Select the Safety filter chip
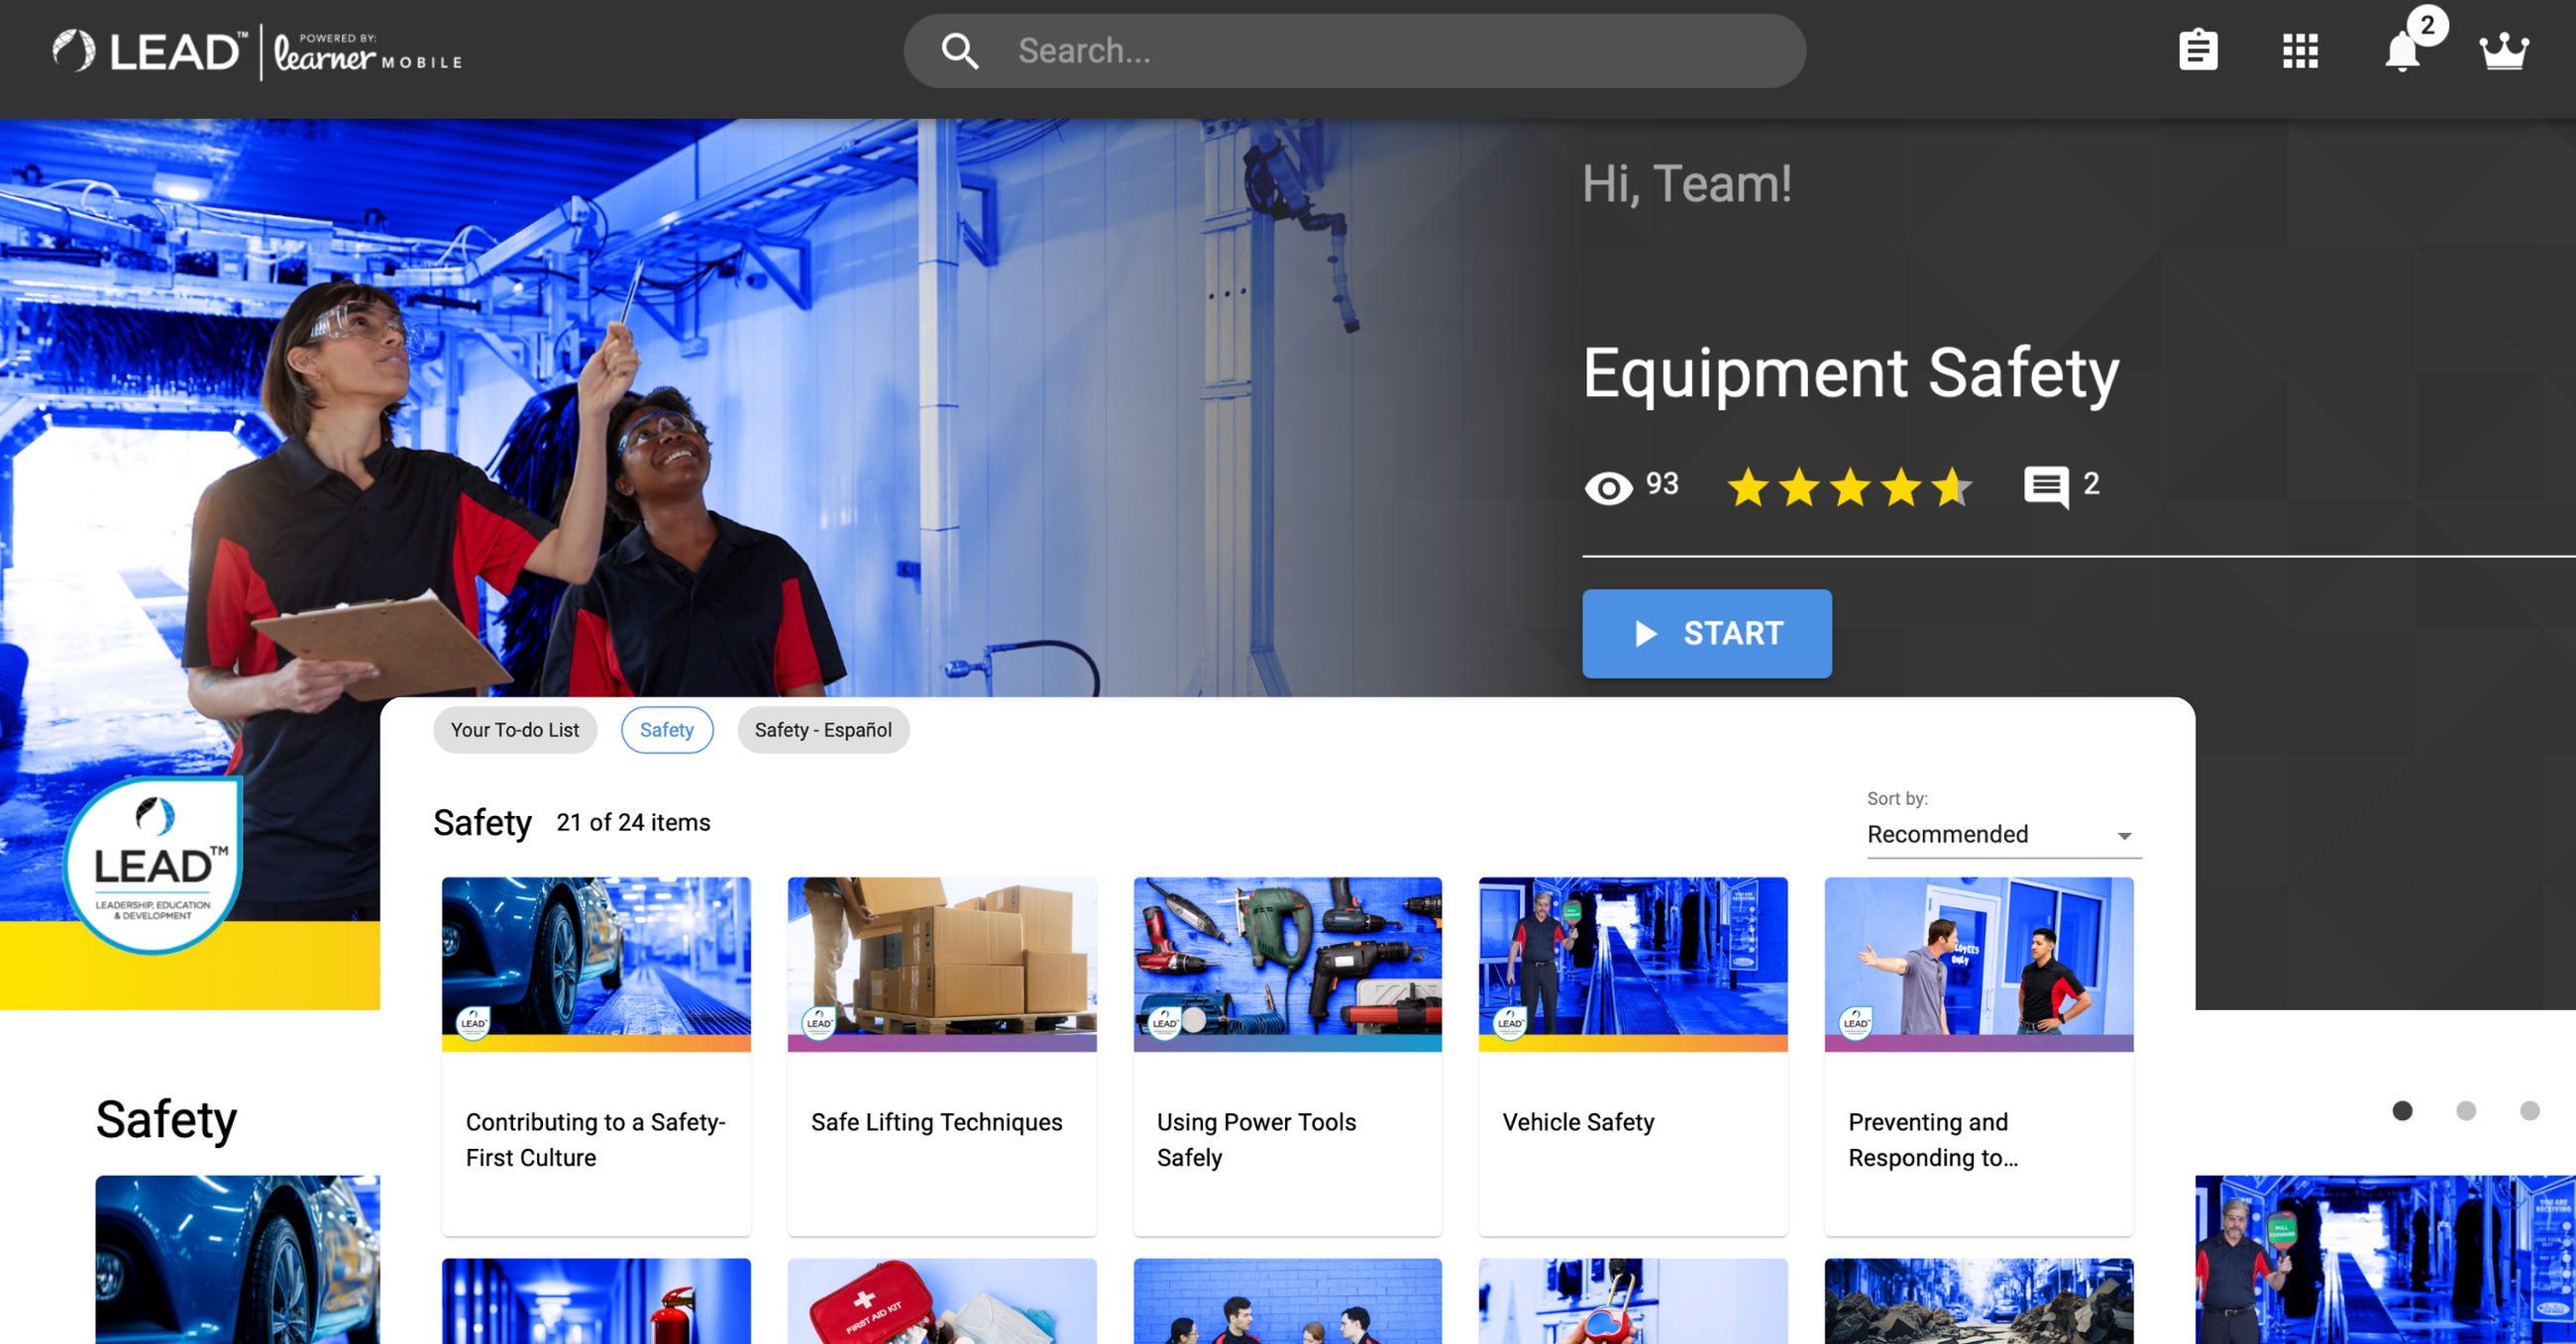This screenshot has width=2576, height=1344. [x=666, y=730]
